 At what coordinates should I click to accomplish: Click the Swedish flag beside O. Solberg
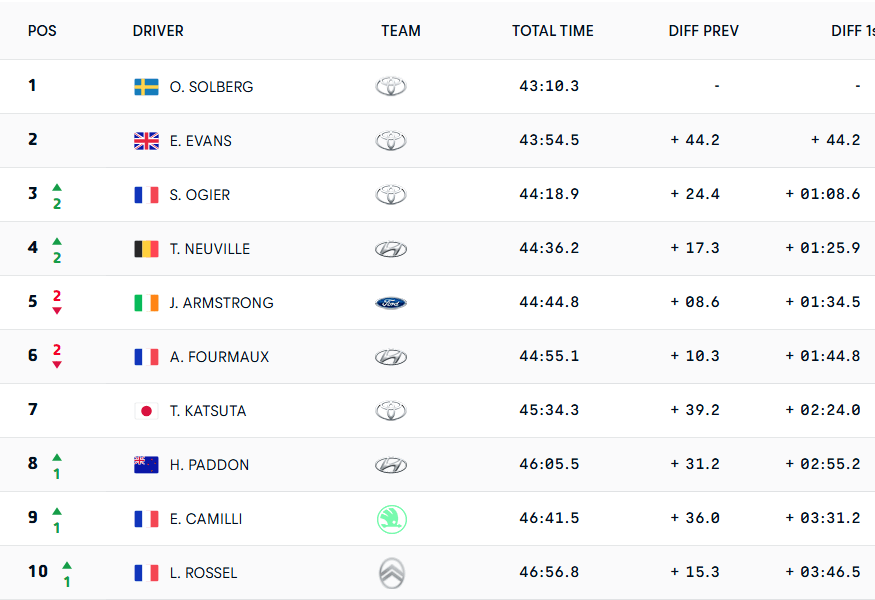pyautogui.click(x=146, y=87)
